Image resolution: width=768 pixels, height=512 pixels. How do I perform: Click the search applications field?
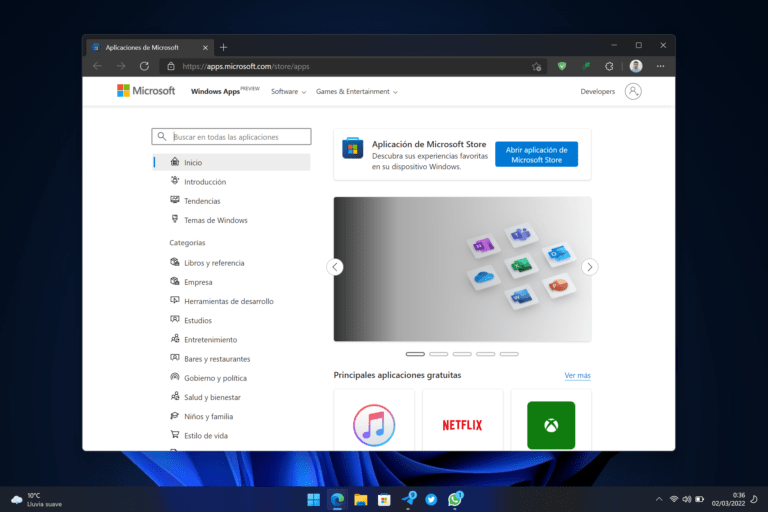point(231,137)
